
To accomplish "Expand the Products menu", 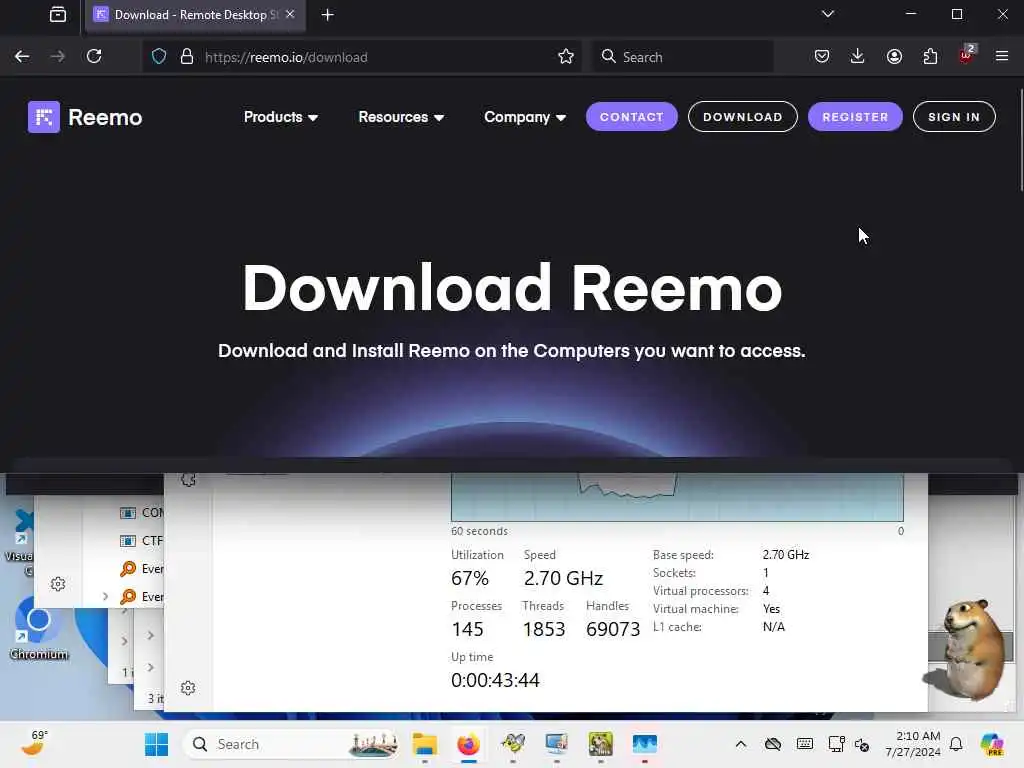I will pyautogui.click(x=281, y=117).
